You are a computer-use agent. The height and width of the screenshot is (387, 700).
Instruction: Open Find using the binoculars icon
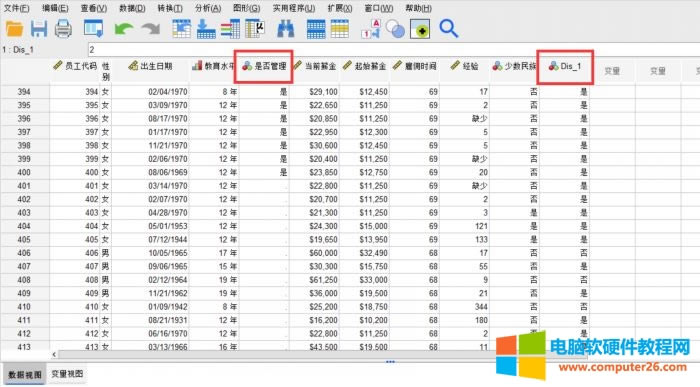[285, 29]
